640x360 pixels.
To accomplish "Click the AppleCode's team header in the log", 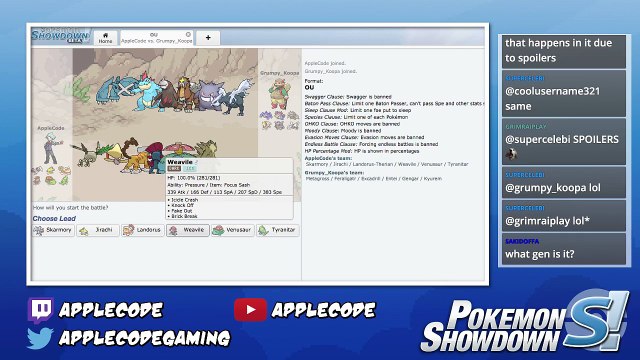I will click(328, 158).
